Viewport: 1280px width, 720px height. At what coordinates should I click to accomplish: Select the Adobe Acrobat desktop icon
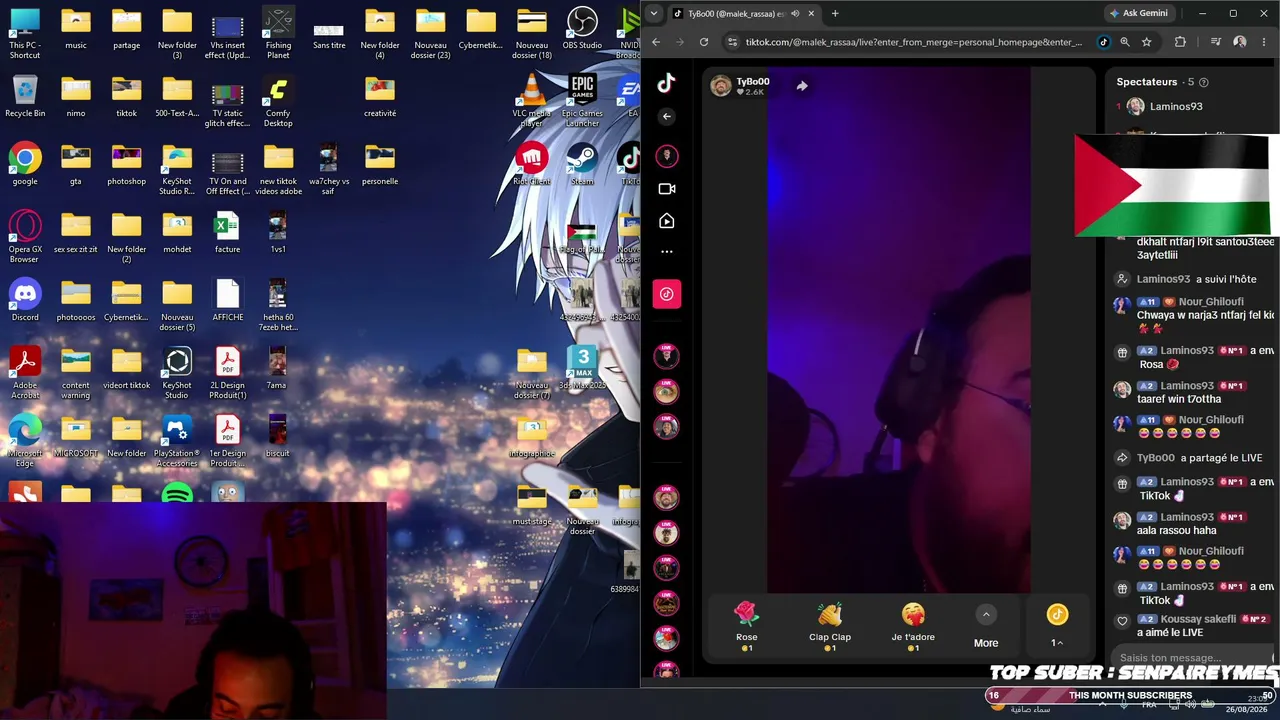[x=25, y=373]
